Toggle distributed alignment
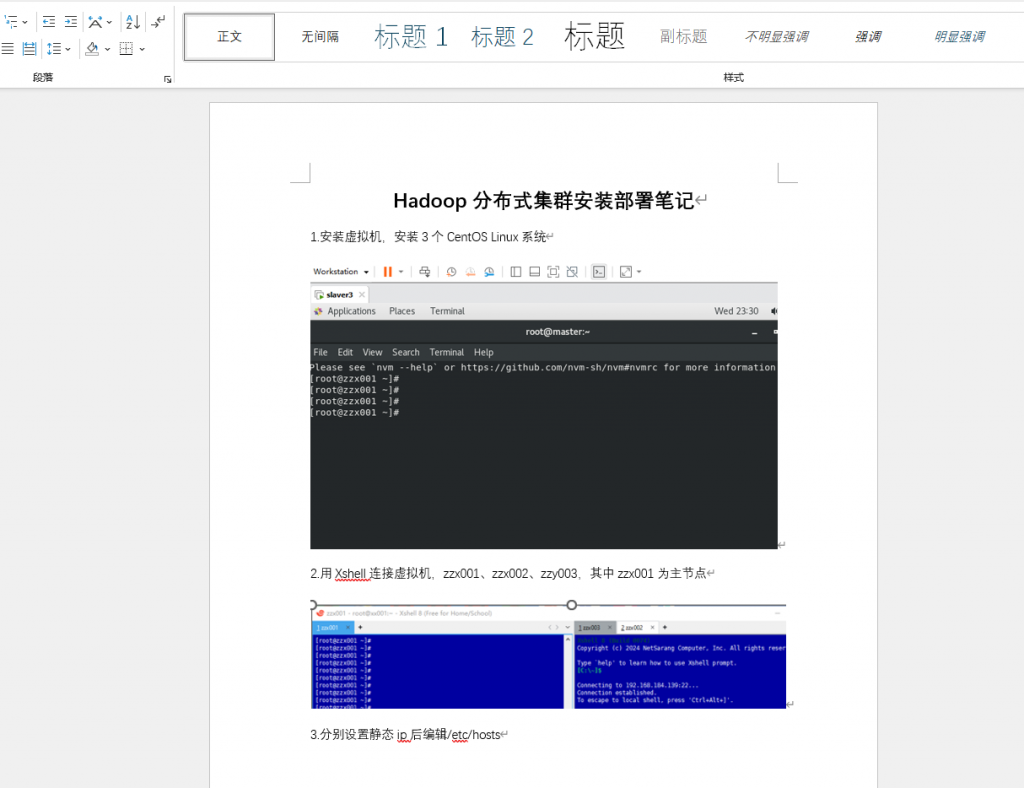 (x=29, y=48)
